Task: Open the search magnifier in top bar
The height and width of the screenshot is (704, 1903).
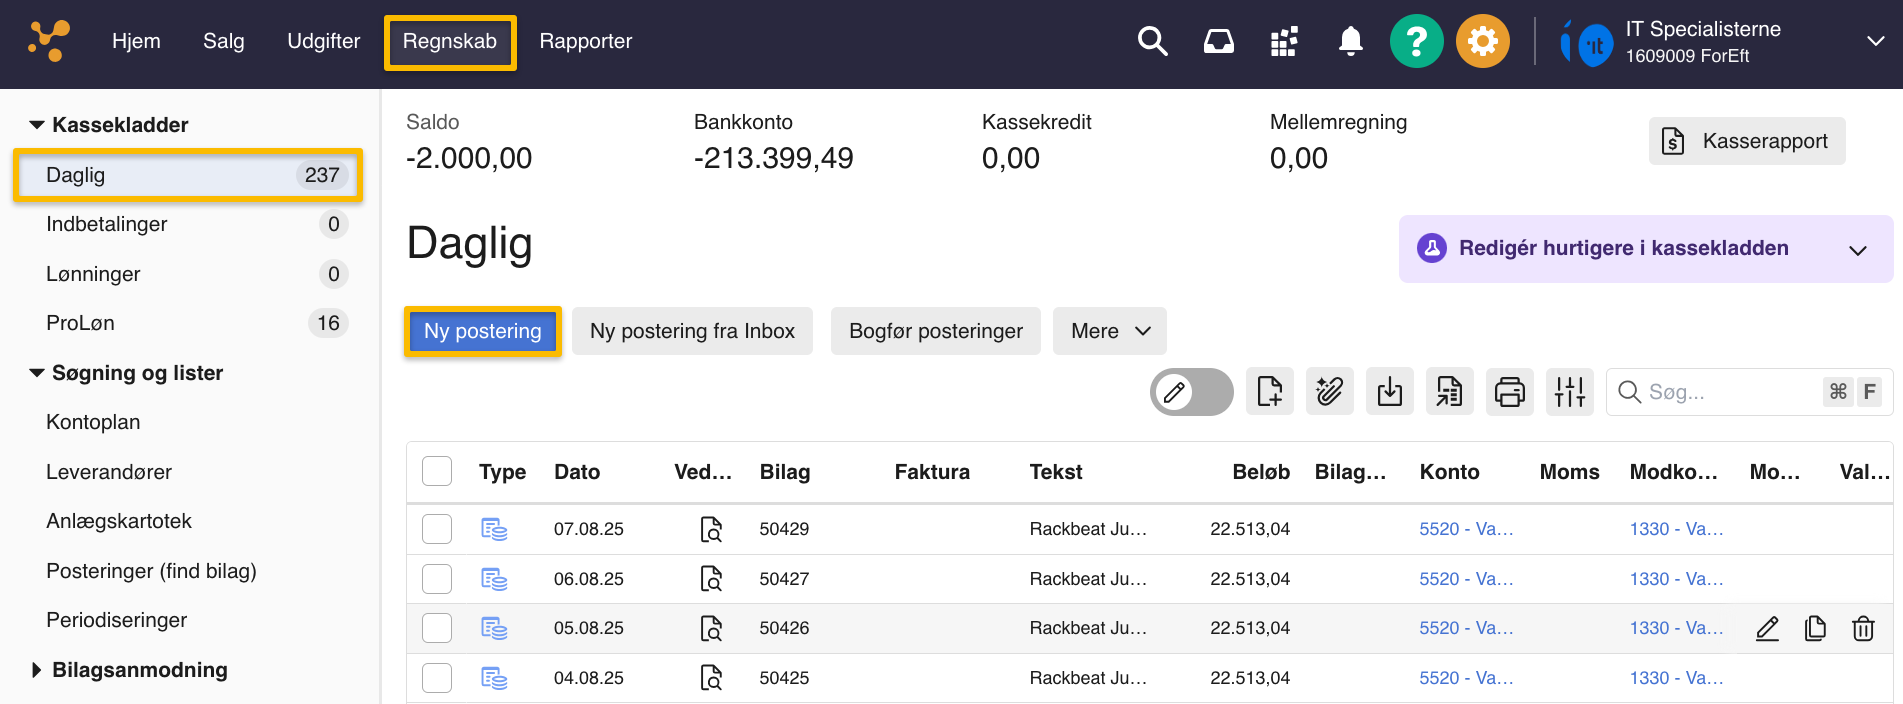Action: [x=1152, y=41]
